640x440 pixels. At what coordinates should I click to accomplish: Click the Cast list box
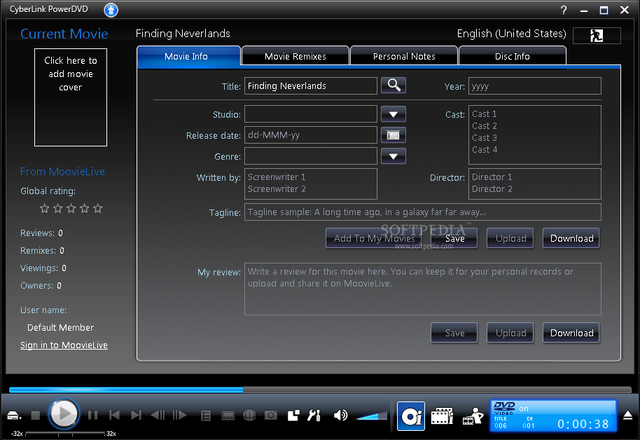click(535, 135)
